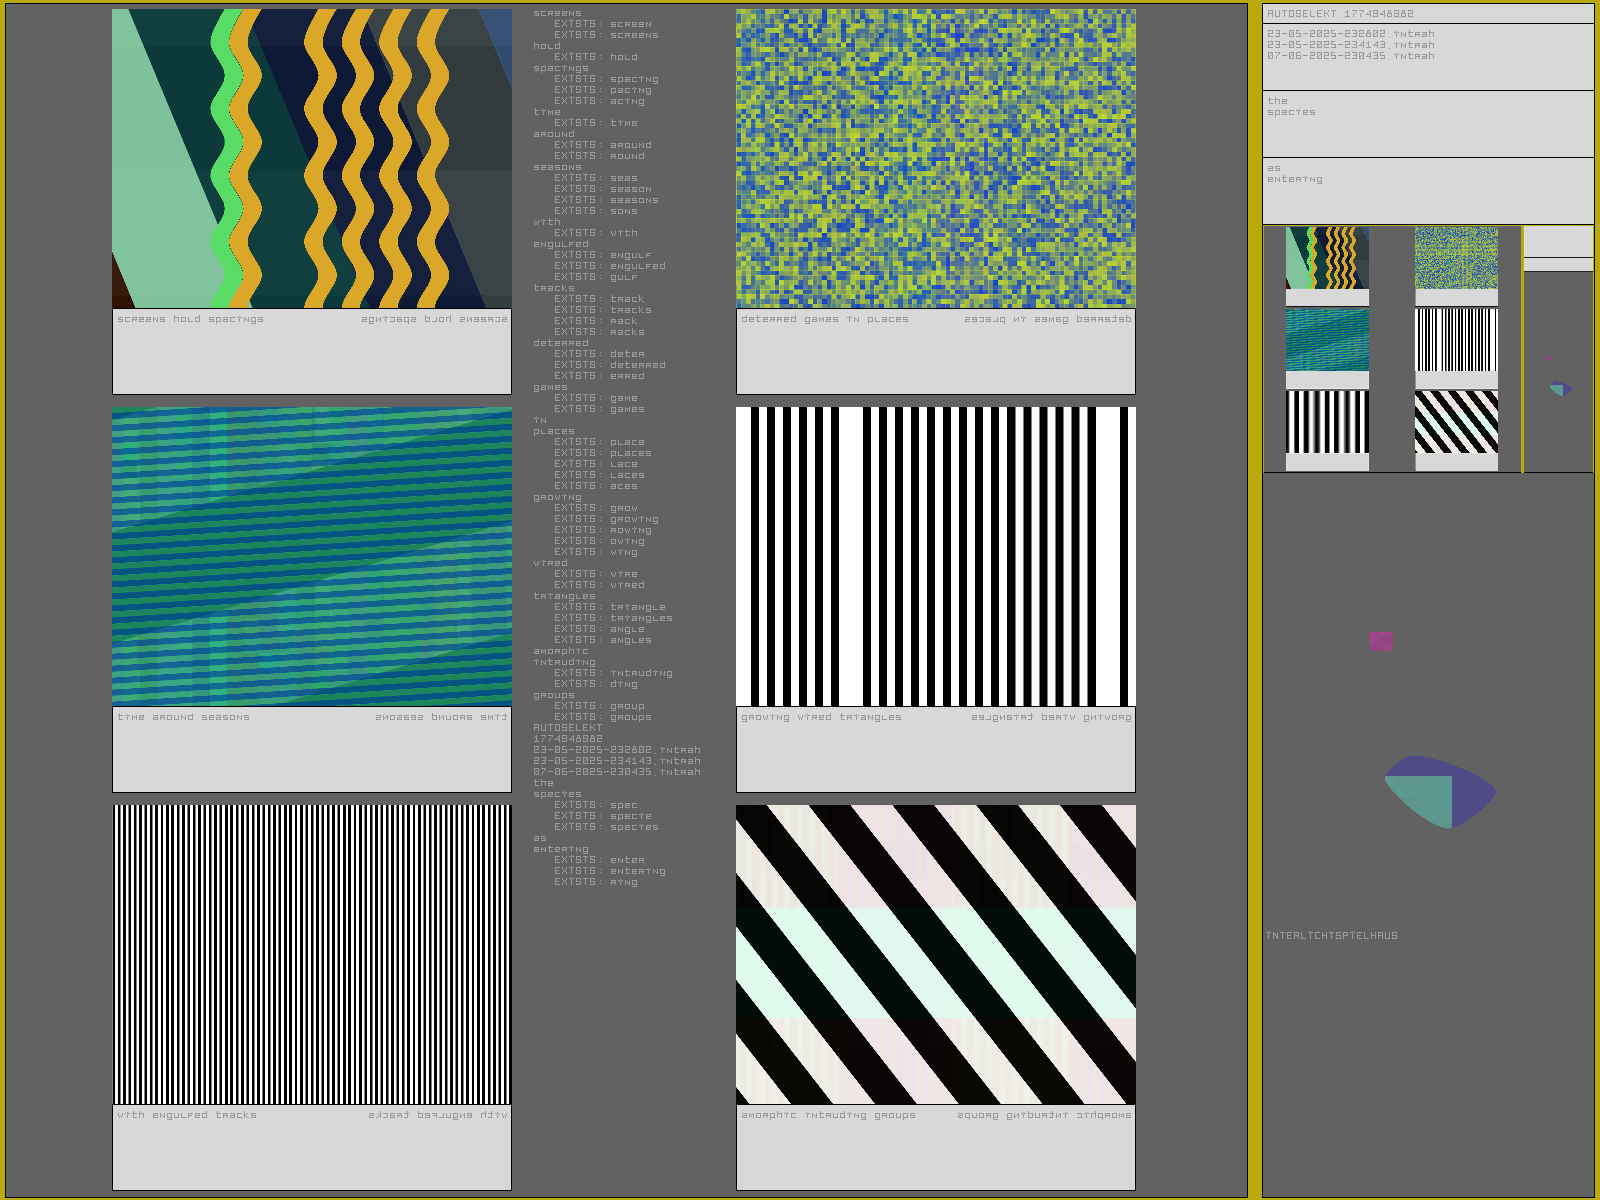Click the INTERLICHTSPIELHAUS label
This screenshot has width=1600, height=1200.
tap(1332, 936)
